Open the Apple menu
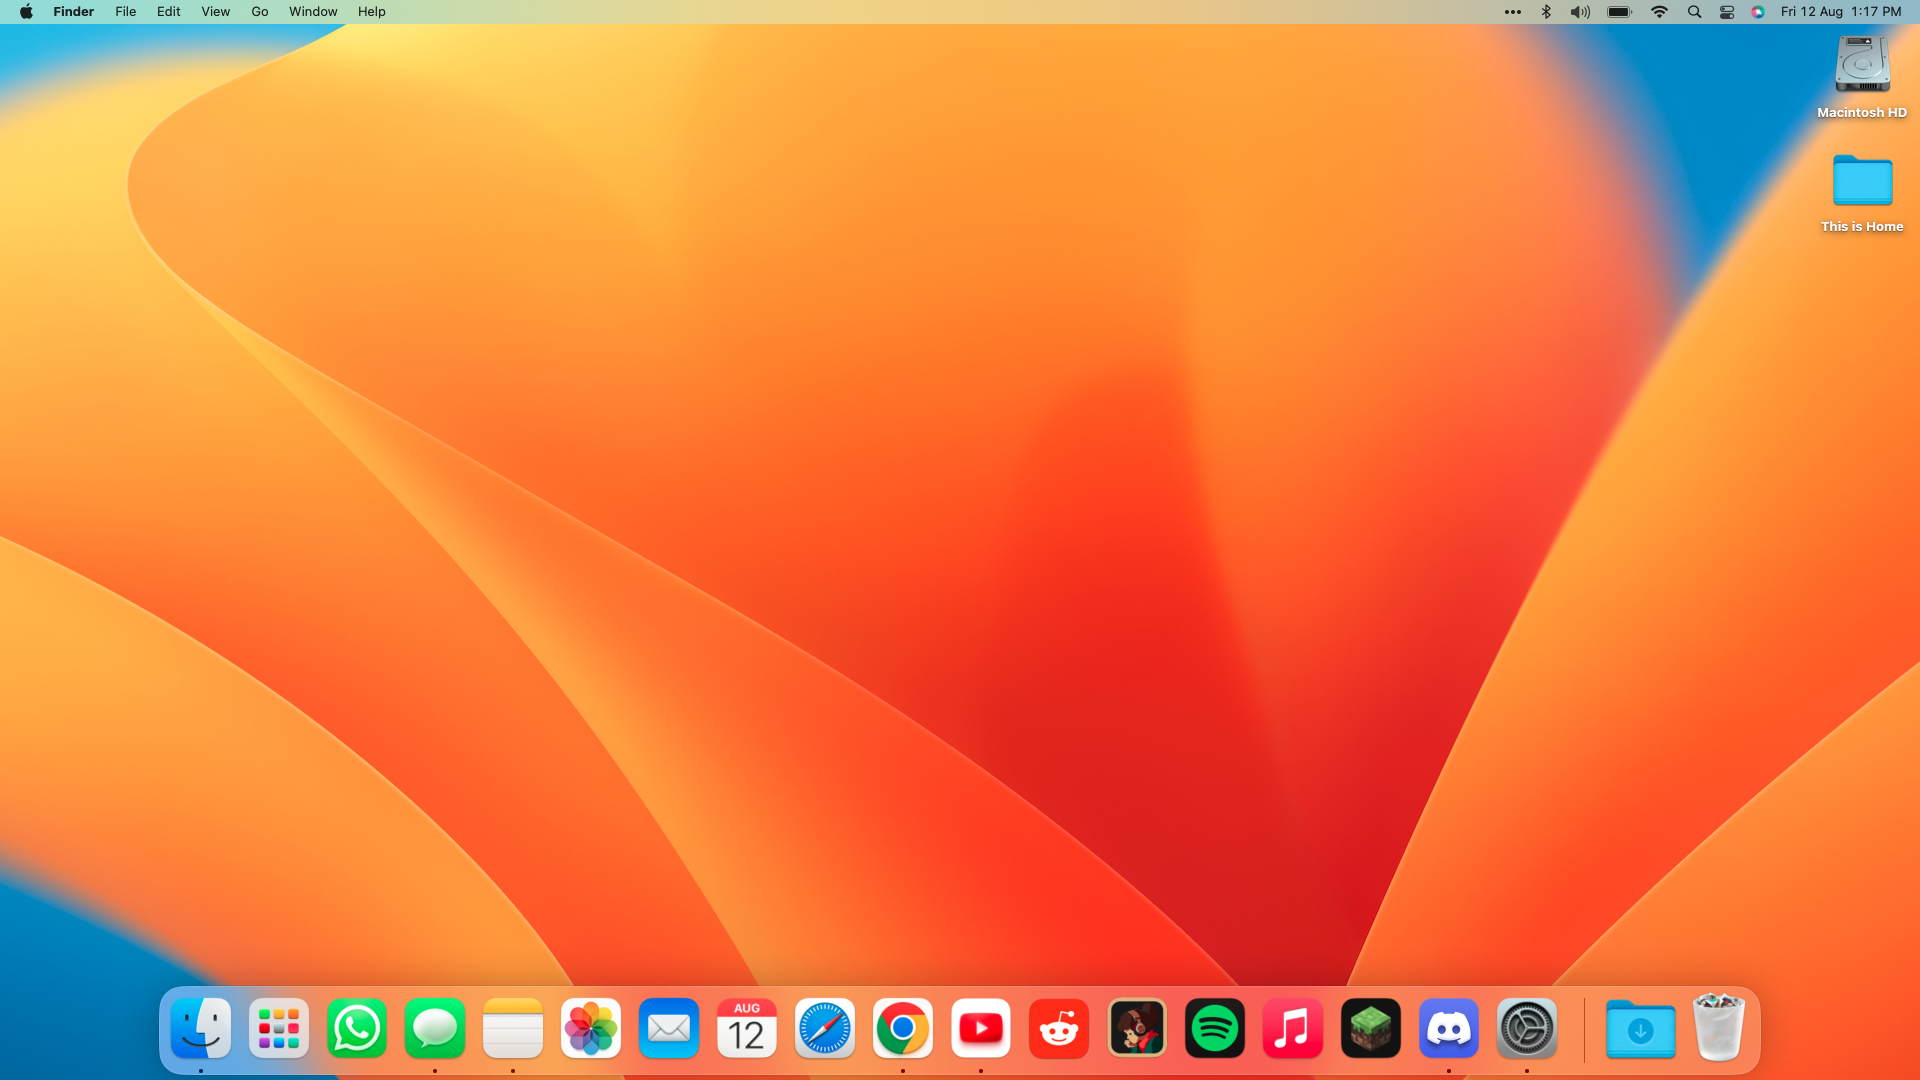The height and width of the screenshot is (1080, 1920). pos(26,12)
